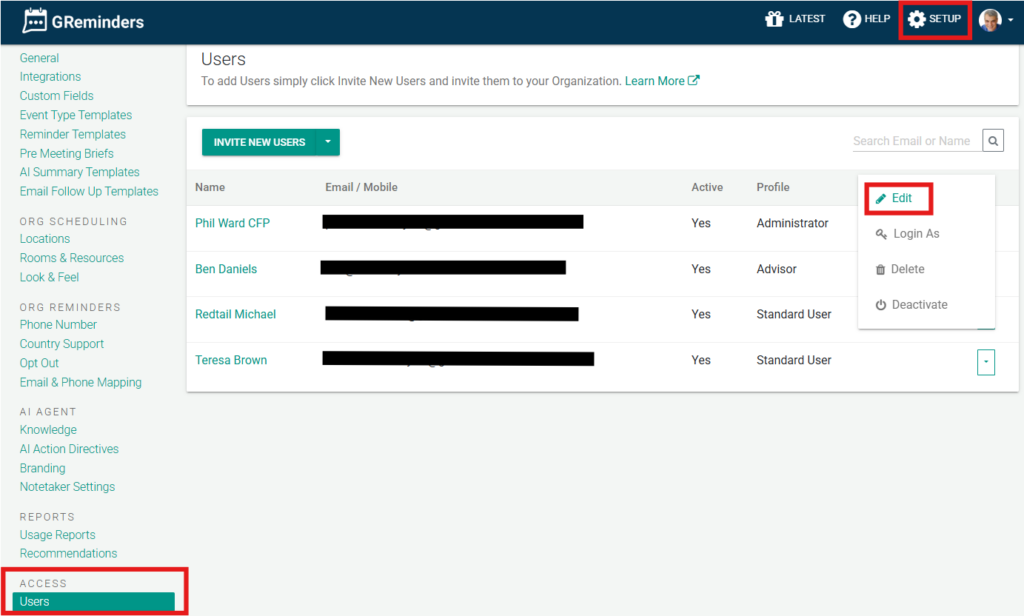
Task: Open the Teresa Brown row action dropdown
Action: [x=986, y=361]
